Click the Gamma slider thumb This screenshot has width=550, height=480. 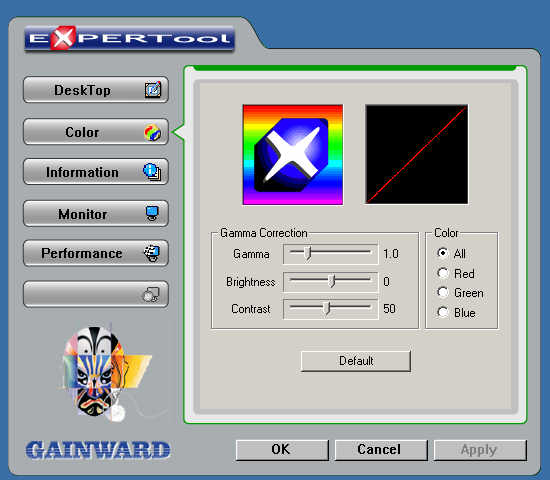307,253
